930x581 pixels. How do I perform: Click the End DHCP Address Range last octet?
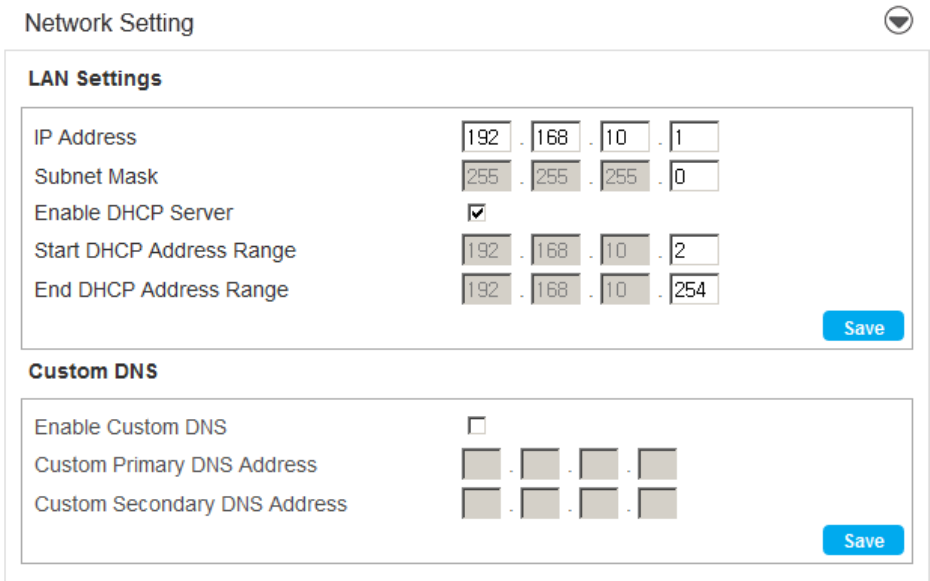pos(694,290)
